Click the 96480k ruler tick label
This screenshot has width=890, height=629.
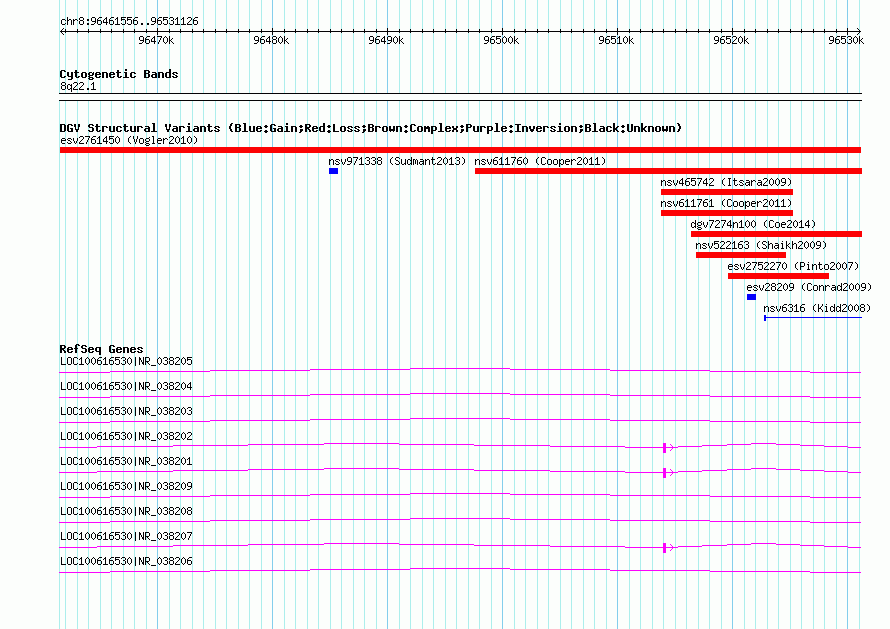pos(271,40)
